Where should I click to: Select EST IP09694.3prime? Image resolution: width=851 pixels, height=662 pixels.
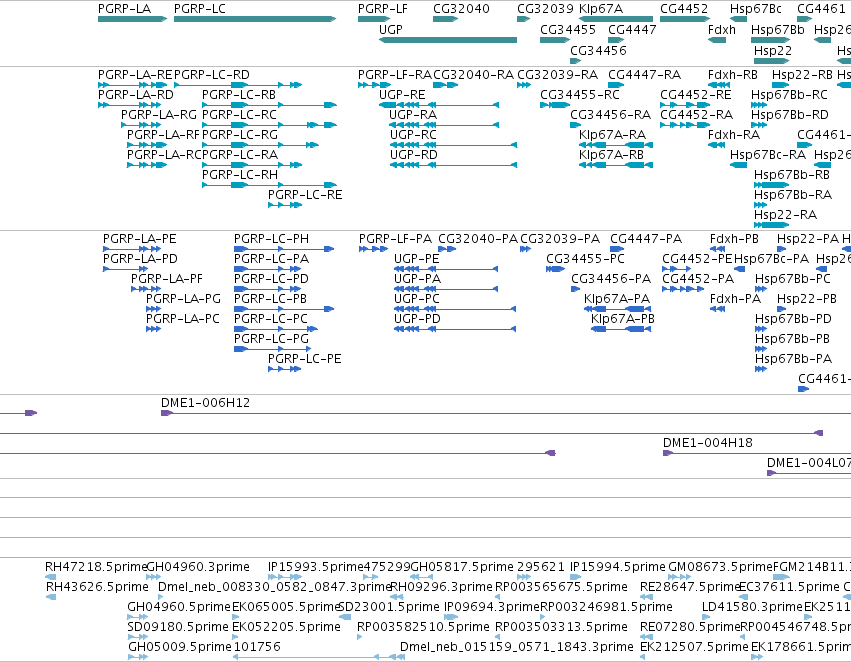click(492, 607)
